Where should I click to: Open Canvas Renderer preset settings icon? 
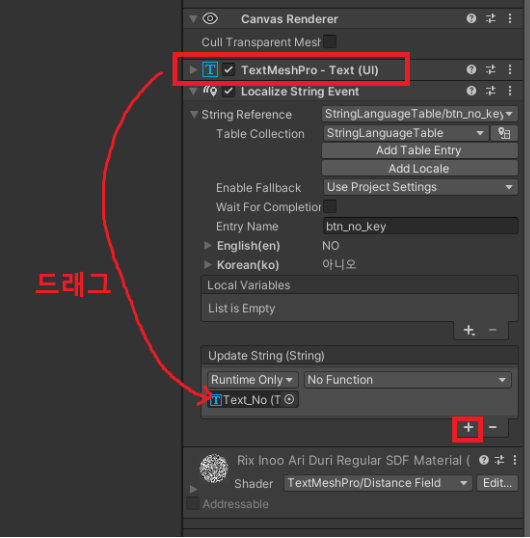click(491, 18)
